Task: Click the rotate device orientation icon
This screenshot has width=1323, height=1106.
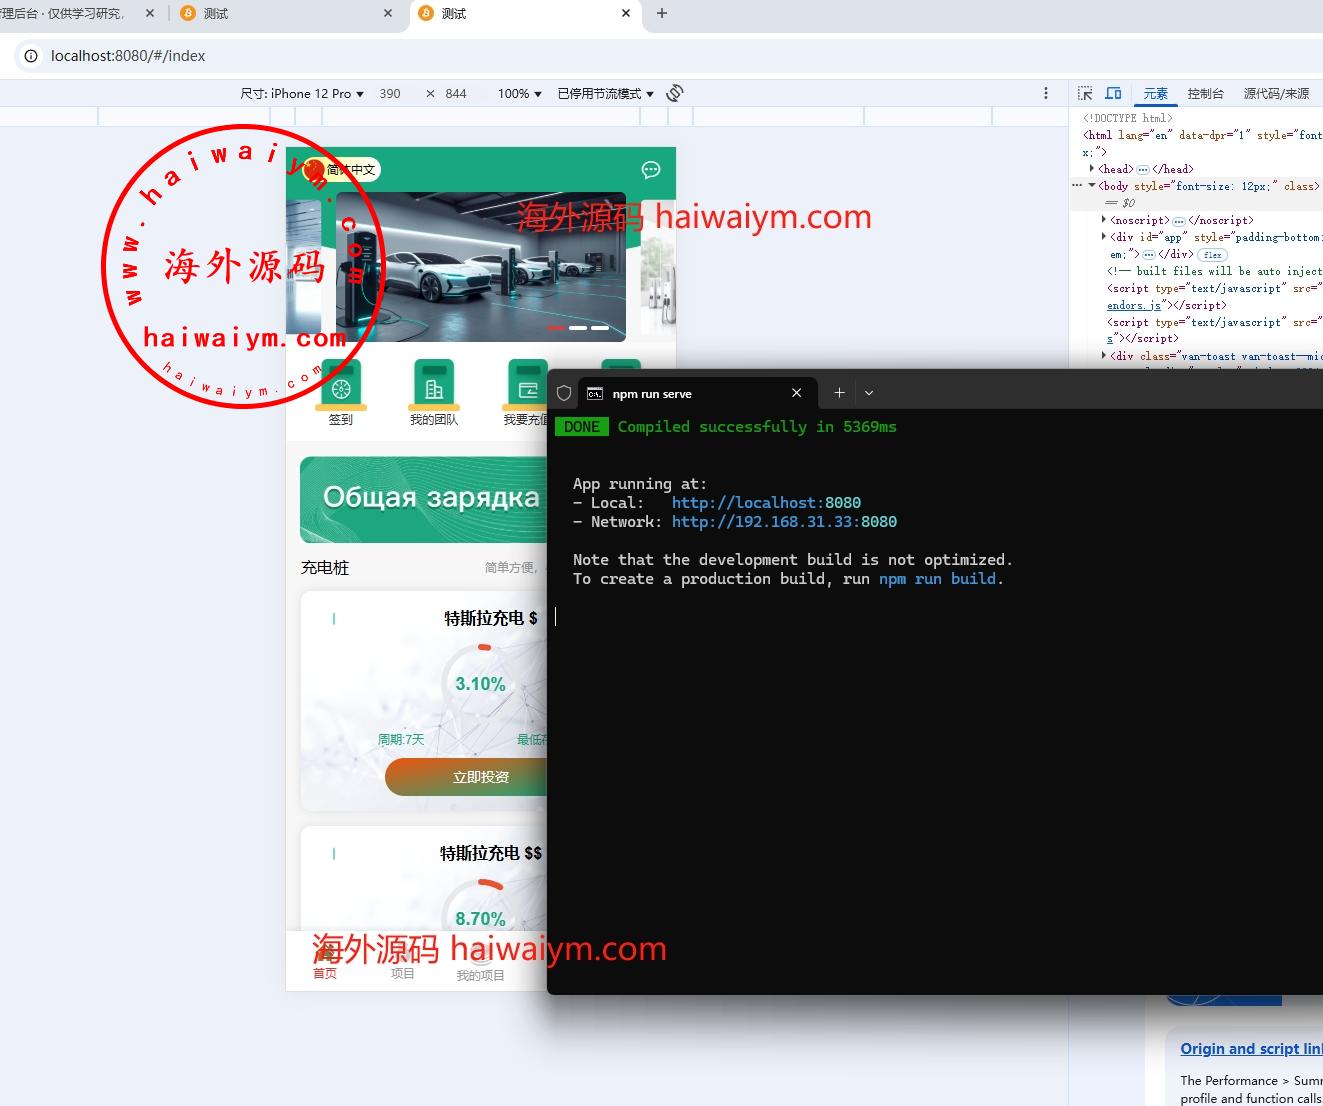Action: 675,93
